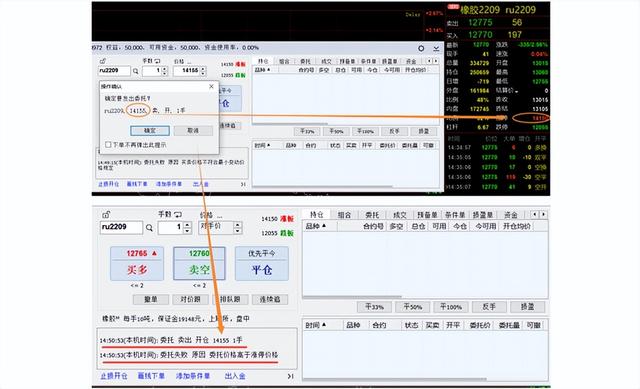640x389 pixels.
Task: Tick the 下单不再弹出此提示 checkbox
Action: [108, 144]
